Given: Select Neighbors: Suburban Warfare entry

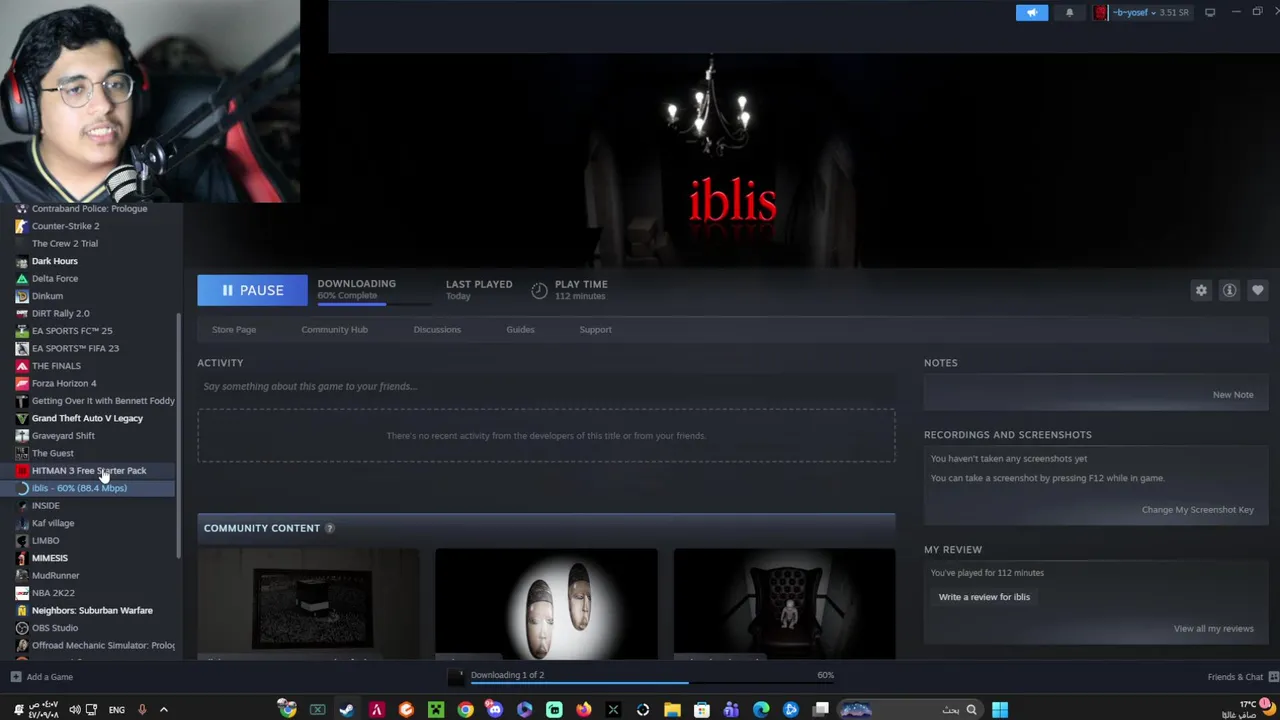Looking at the screenshot, I should point(92,610).
